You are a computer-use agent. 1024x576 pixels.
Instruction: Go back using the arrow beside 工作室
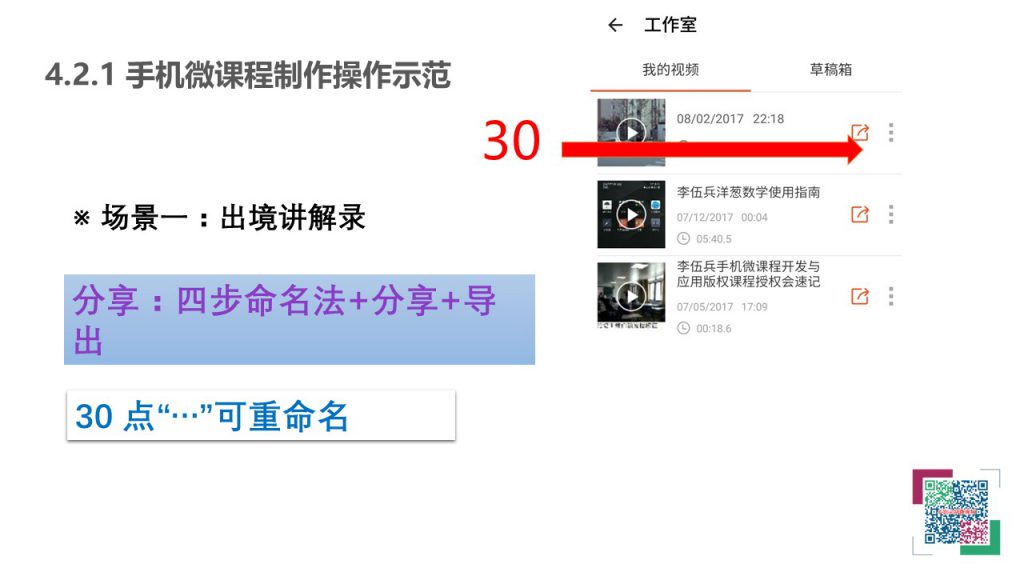click(615, 25)
